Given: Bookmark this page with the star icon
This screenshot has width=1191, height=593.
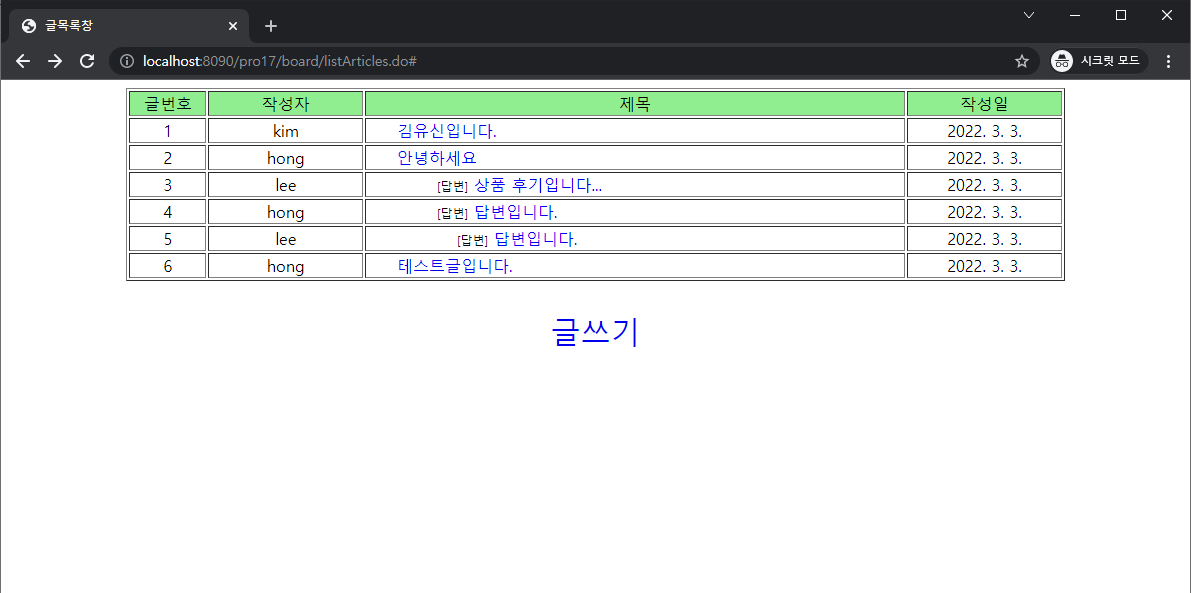Looking at the screenshot, I should coord(1022,61).
